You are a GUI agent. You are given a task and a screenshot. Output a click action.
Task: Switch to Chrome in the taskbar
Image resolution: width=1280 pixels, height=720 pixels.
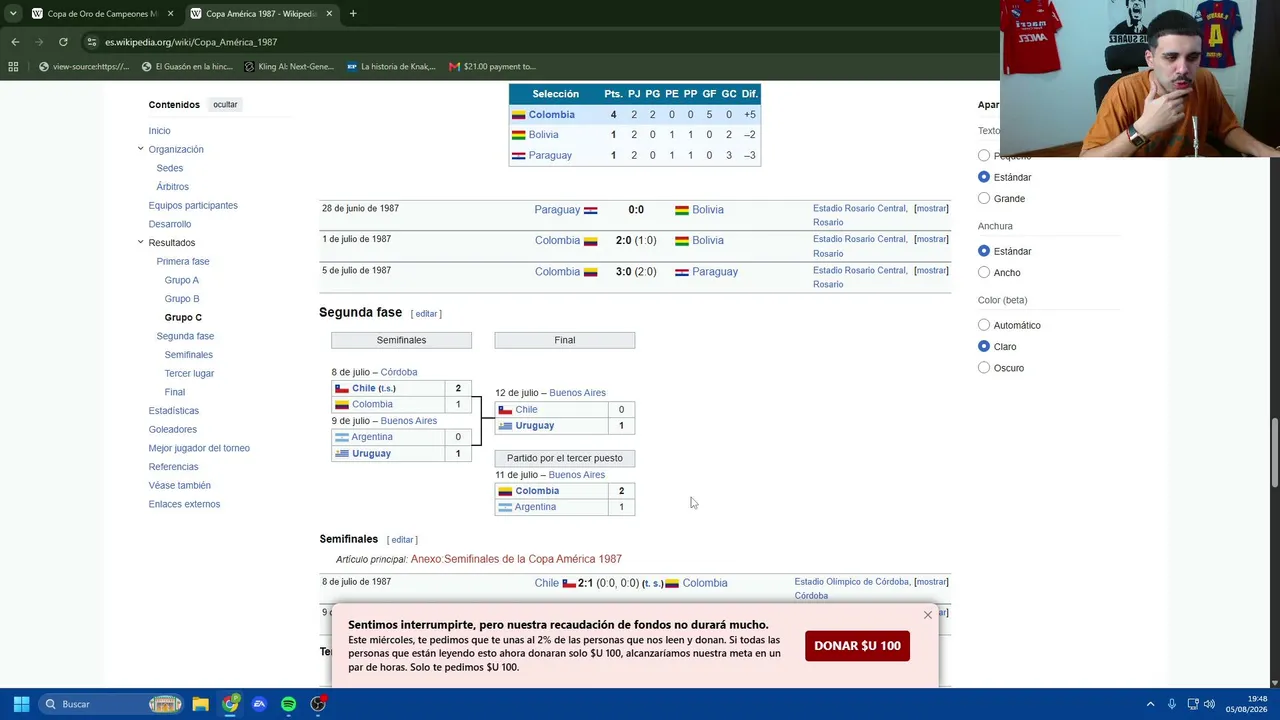pyautogui.click(x=230, y=704)
